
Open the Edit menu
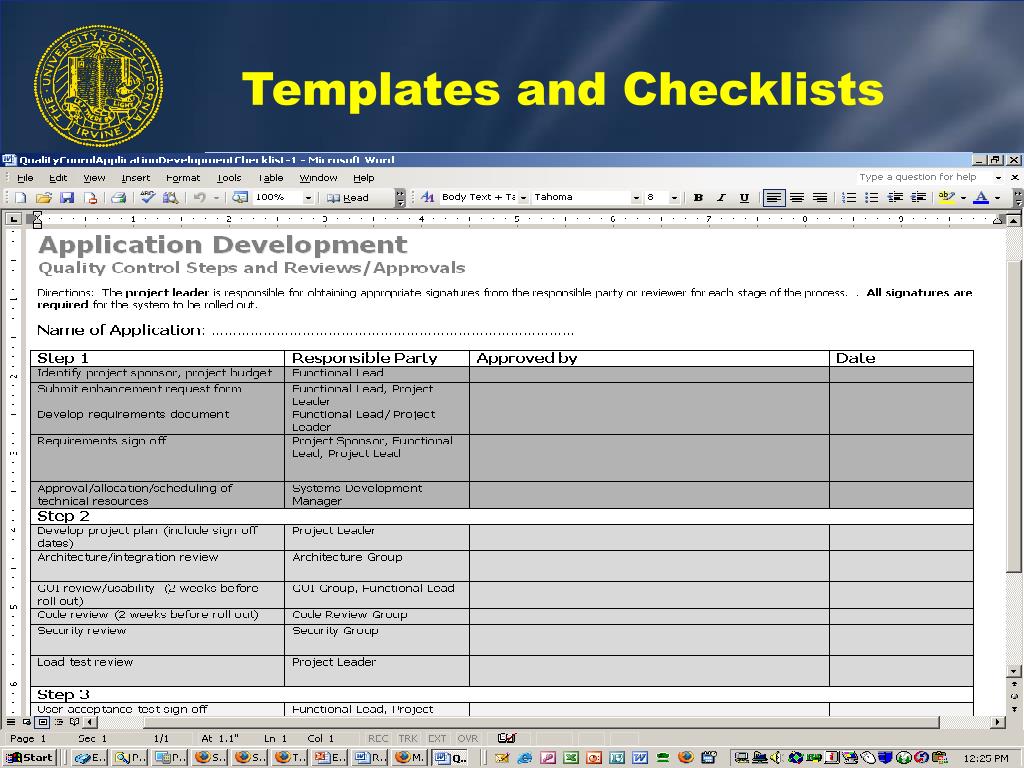pyautogui.click(x=58, y=178)
